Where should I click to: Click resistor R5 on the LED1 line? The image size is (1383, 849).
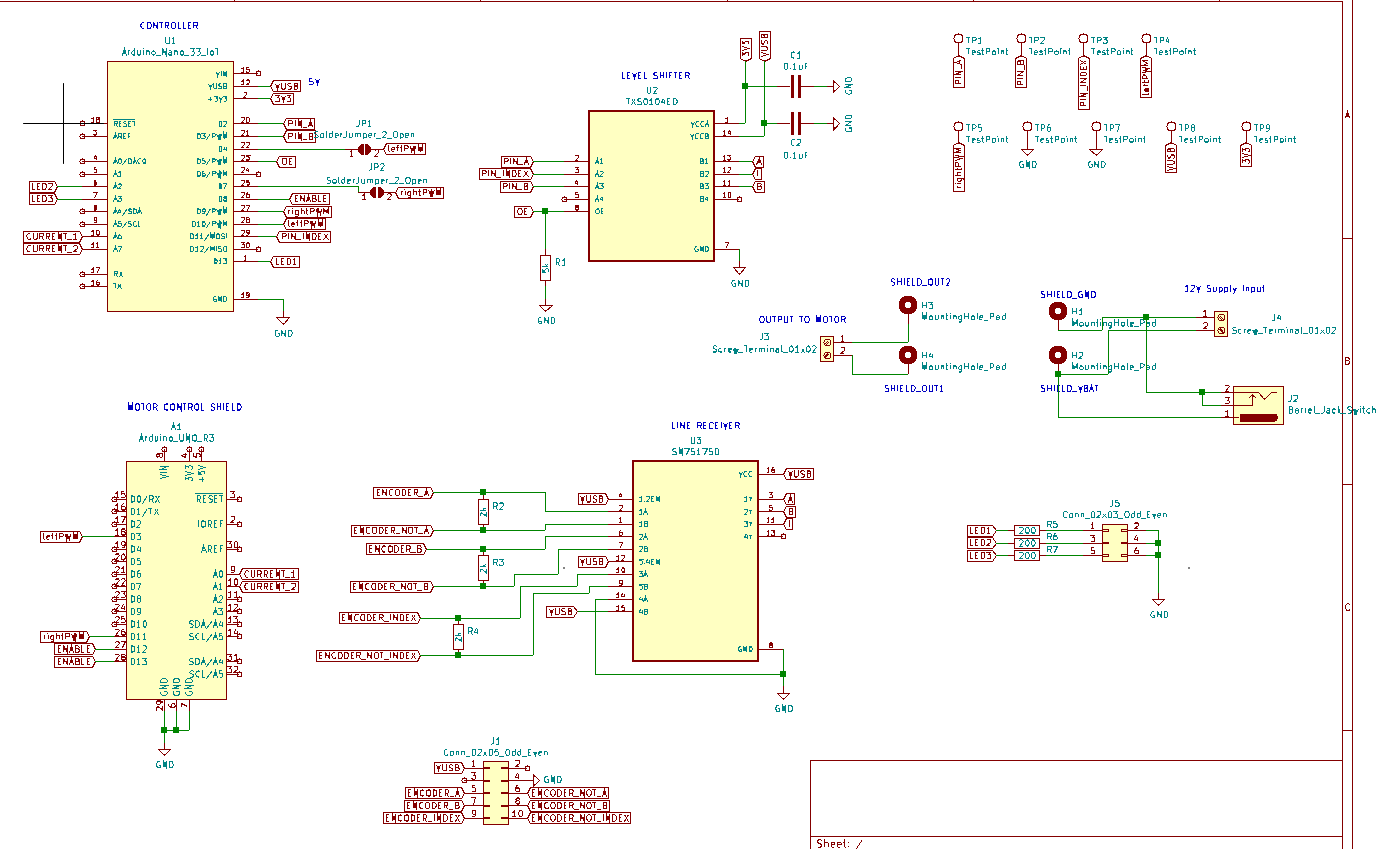(x=1027, y=530)
